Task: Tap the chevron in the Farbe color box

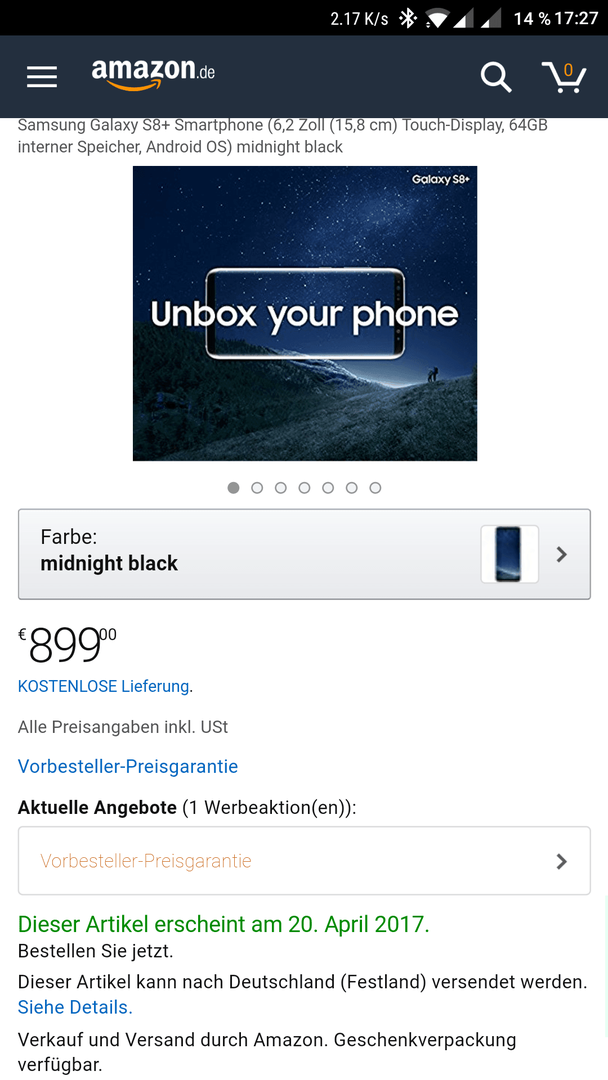Action: click(561, 554)
